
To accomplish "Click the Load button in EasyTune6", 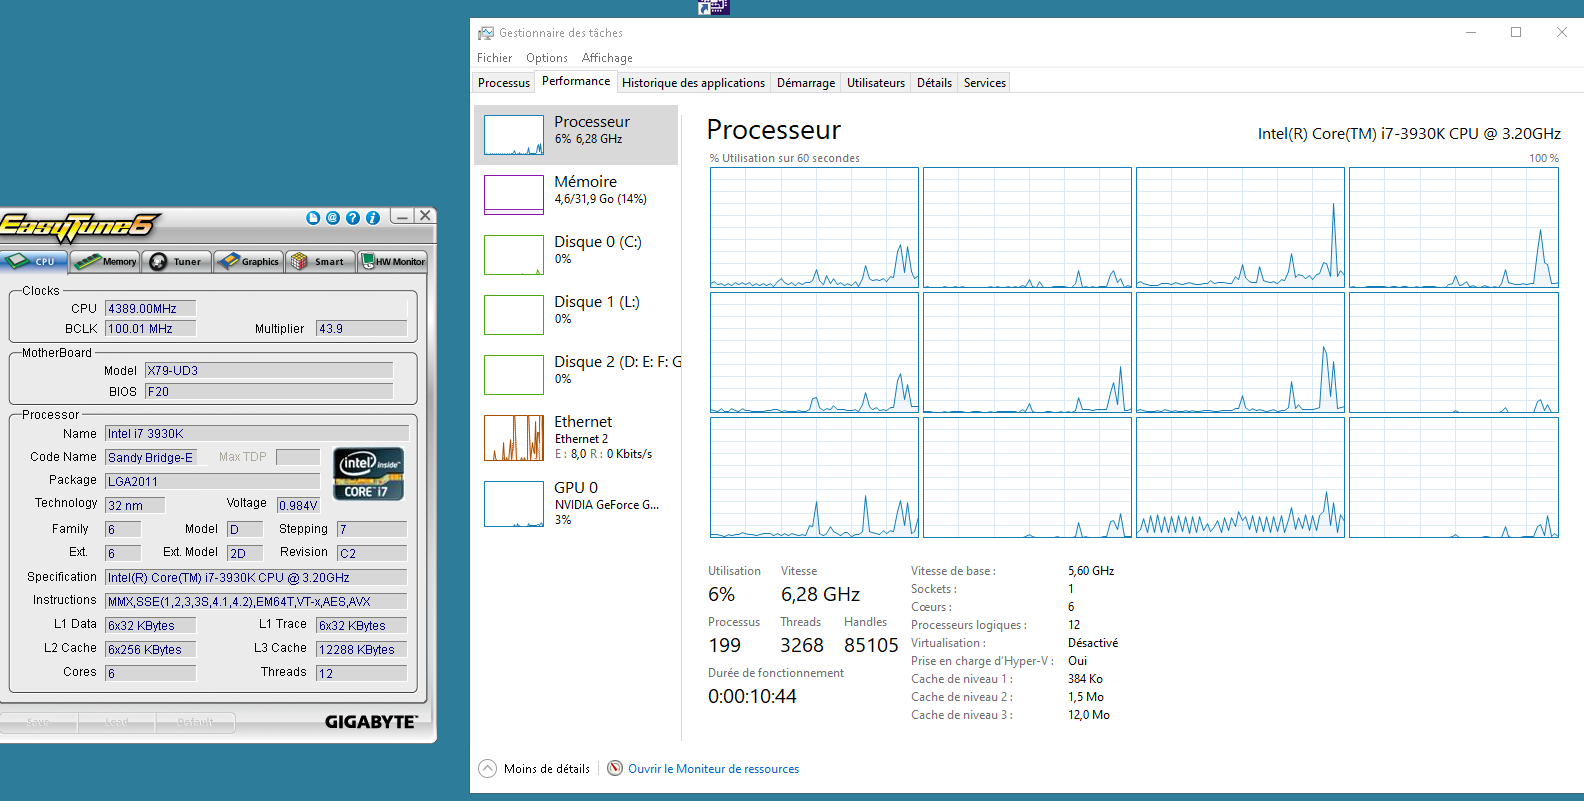I will click(x=116, y=722).
